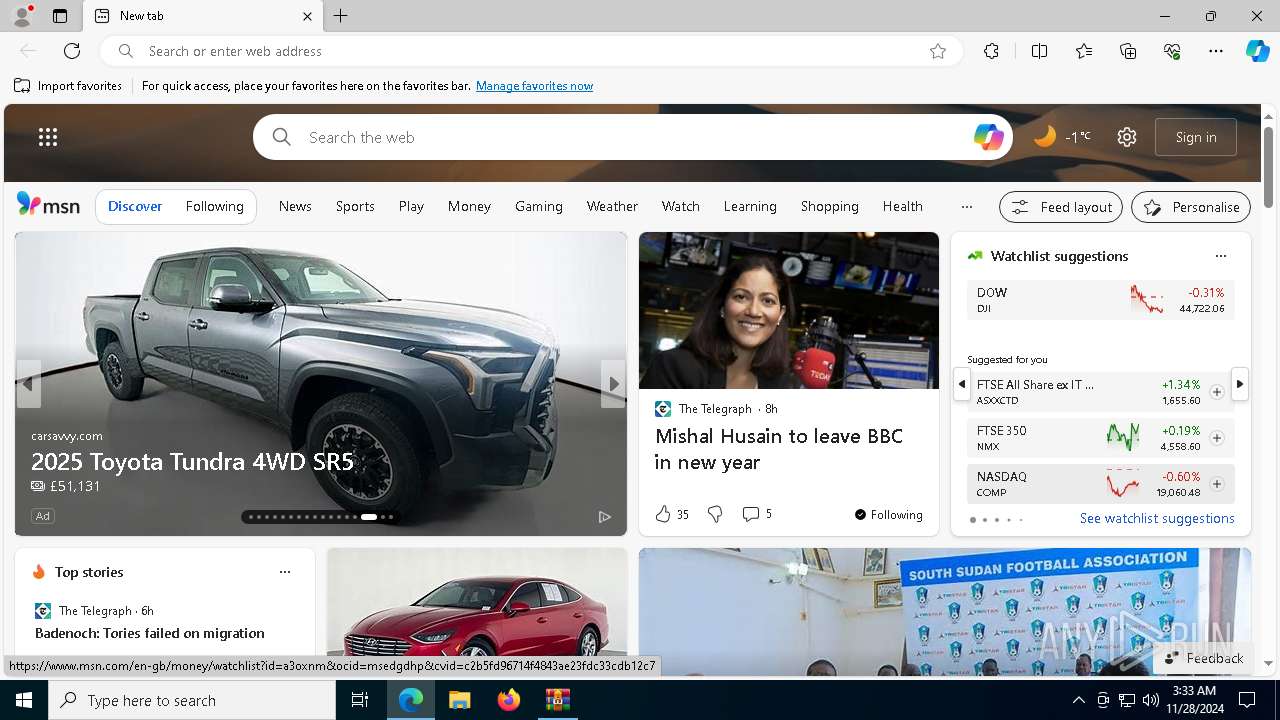Switch to Following tab
The height and width of the screenshot is (720, 1280).
(214, 206)
